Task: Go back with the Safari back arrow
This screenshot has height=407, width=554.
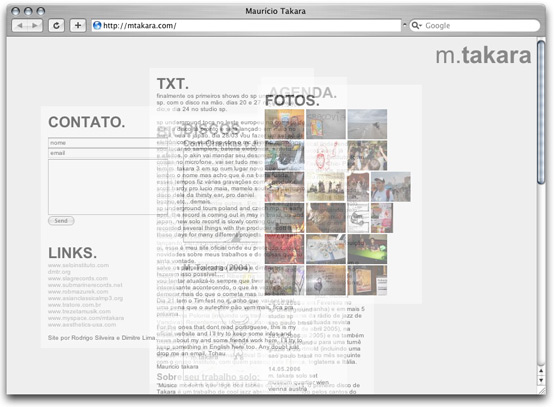Action: tap(19, 25)
